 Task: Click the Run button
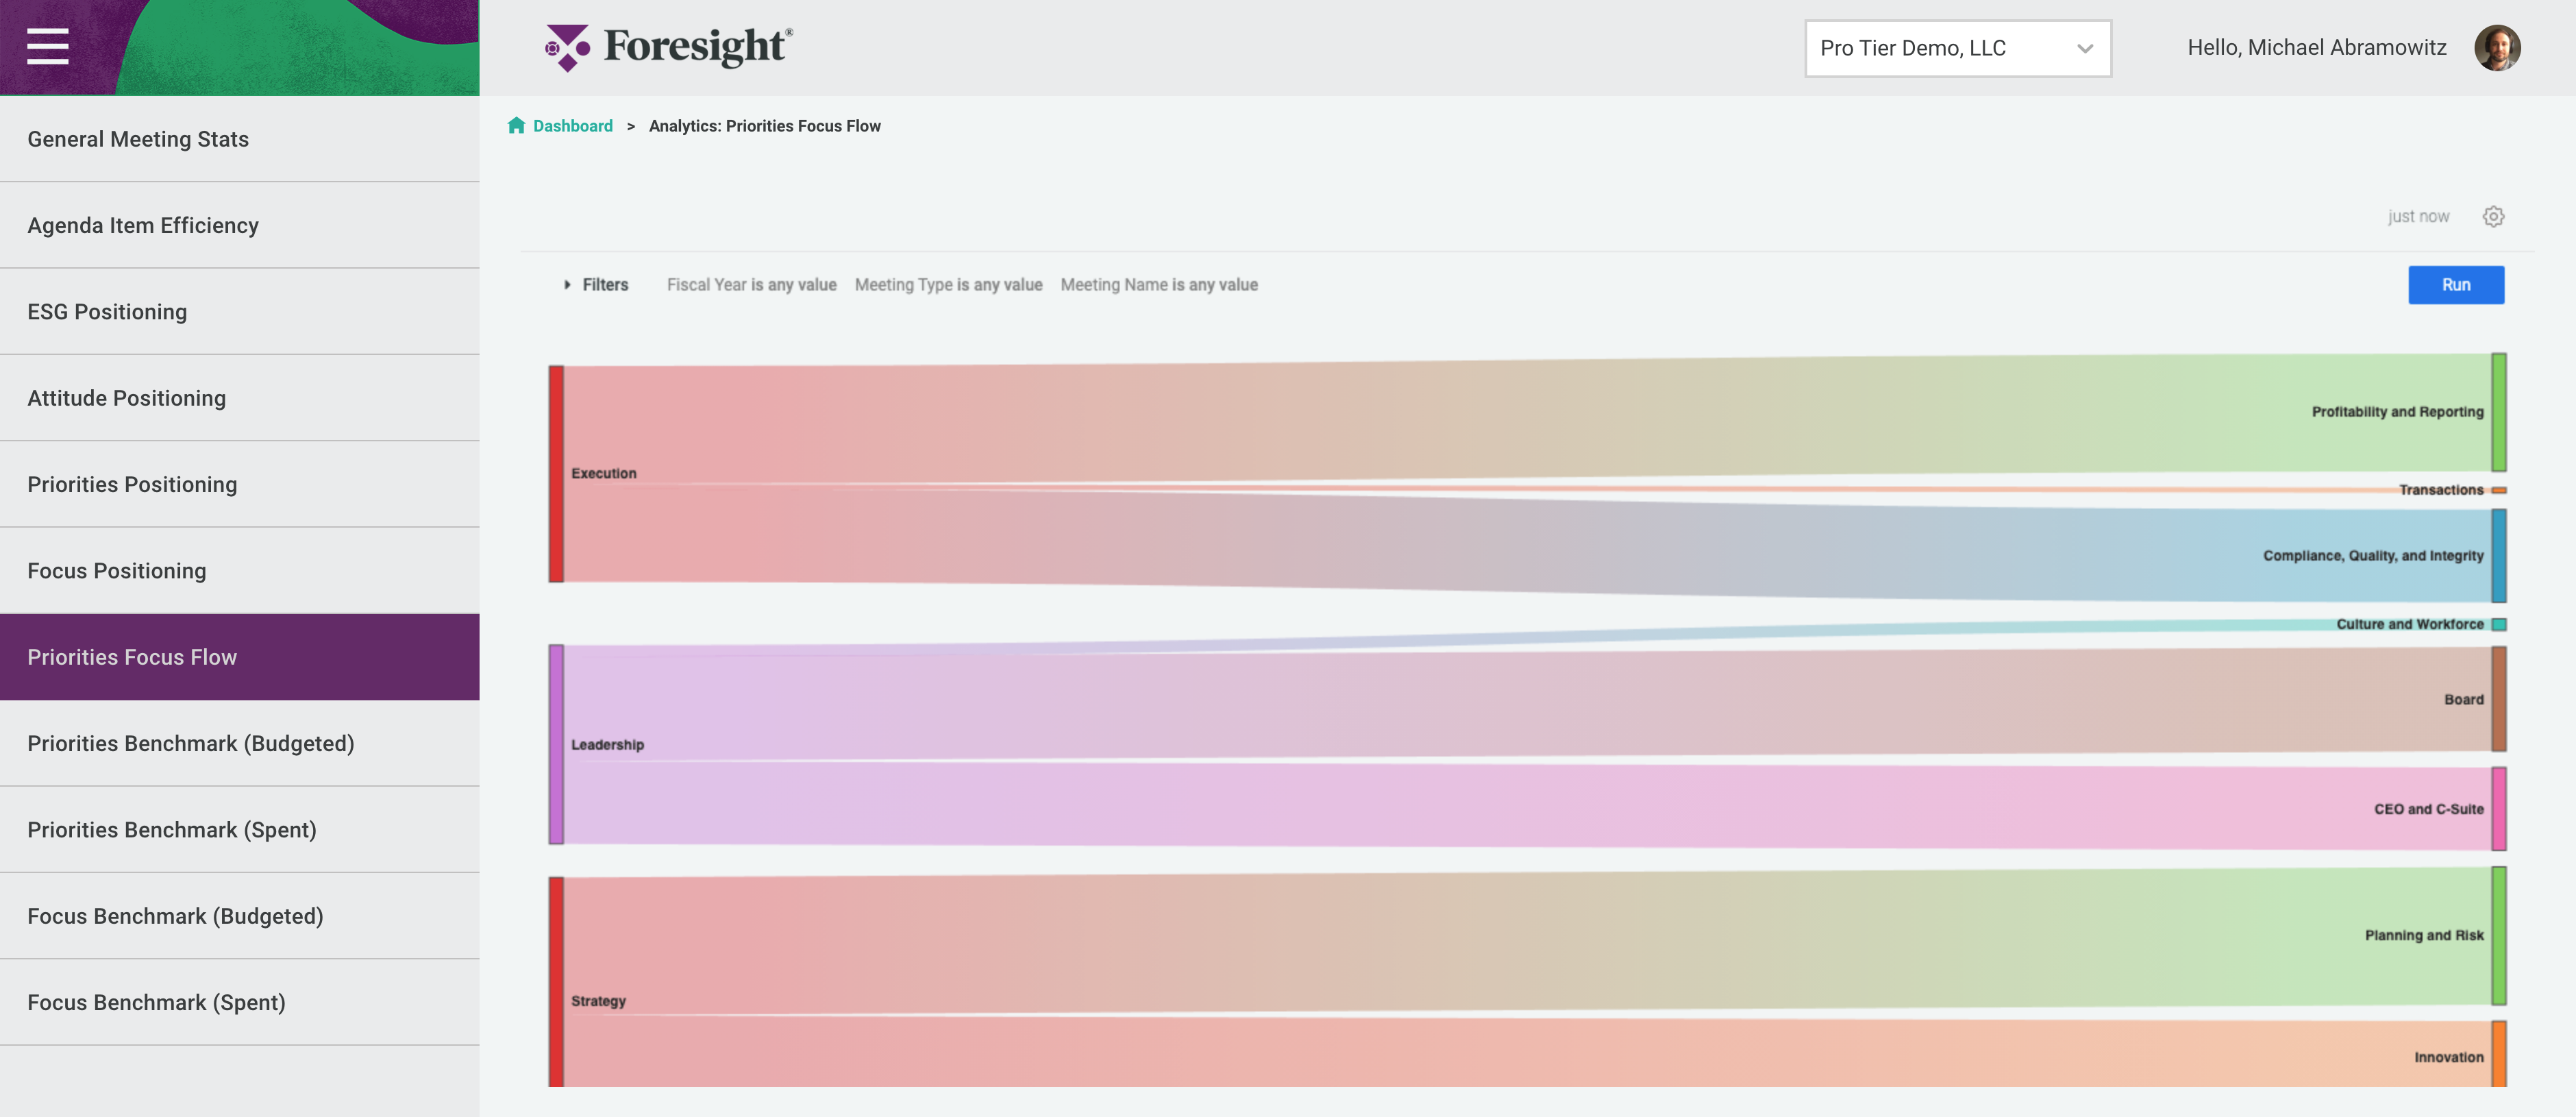(x=2456, y=284)
